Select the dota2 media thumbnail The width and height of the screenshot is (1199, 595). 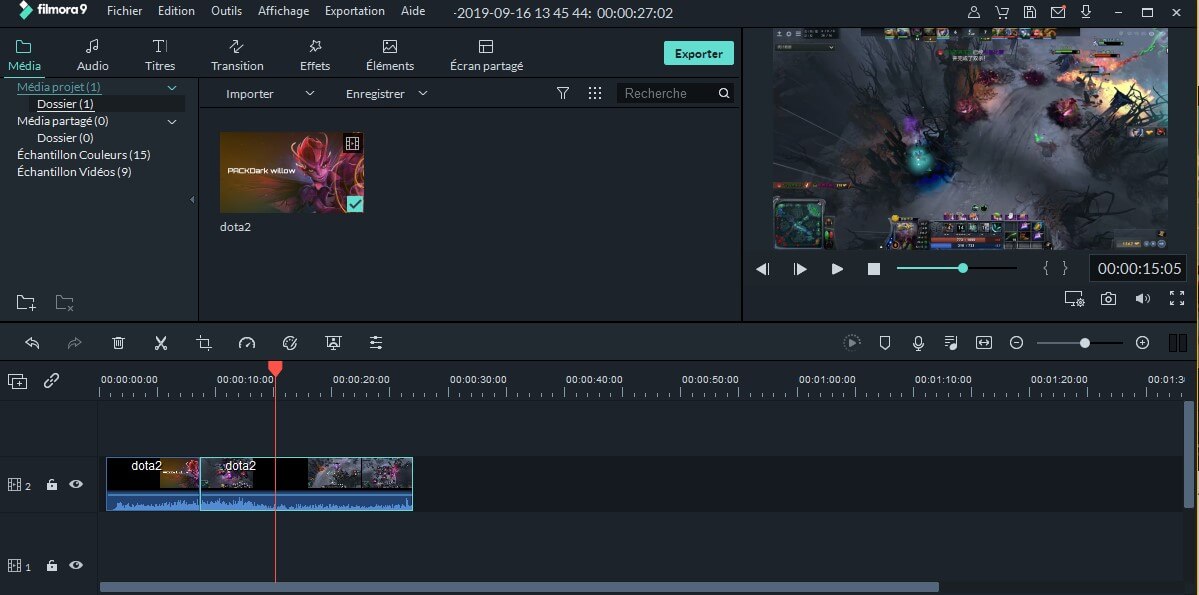click(291, 172)
